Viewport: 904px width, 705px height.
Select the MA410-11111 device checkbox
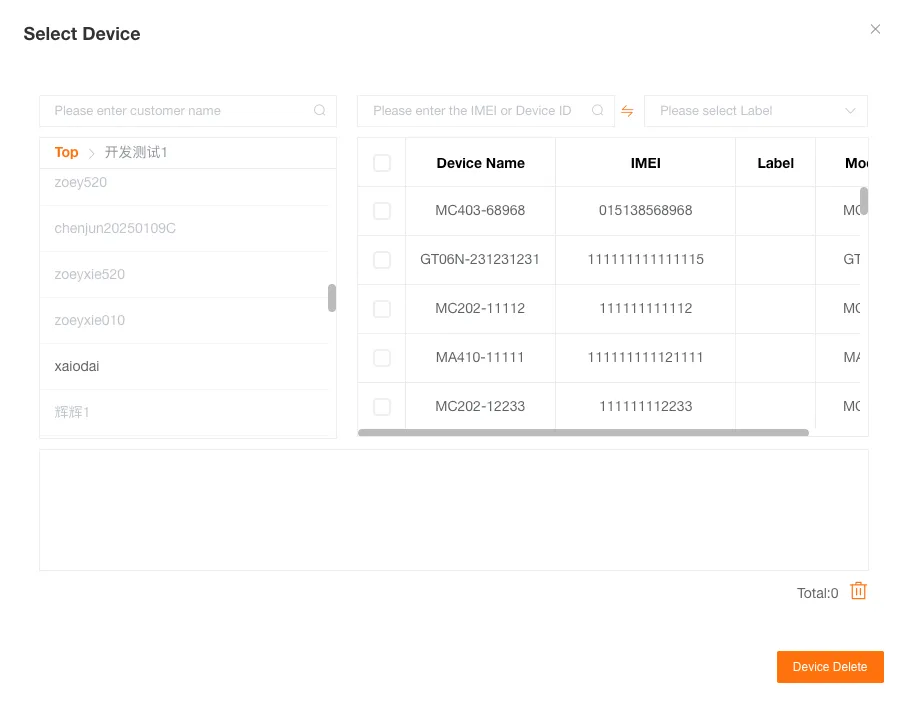point(381,357)
